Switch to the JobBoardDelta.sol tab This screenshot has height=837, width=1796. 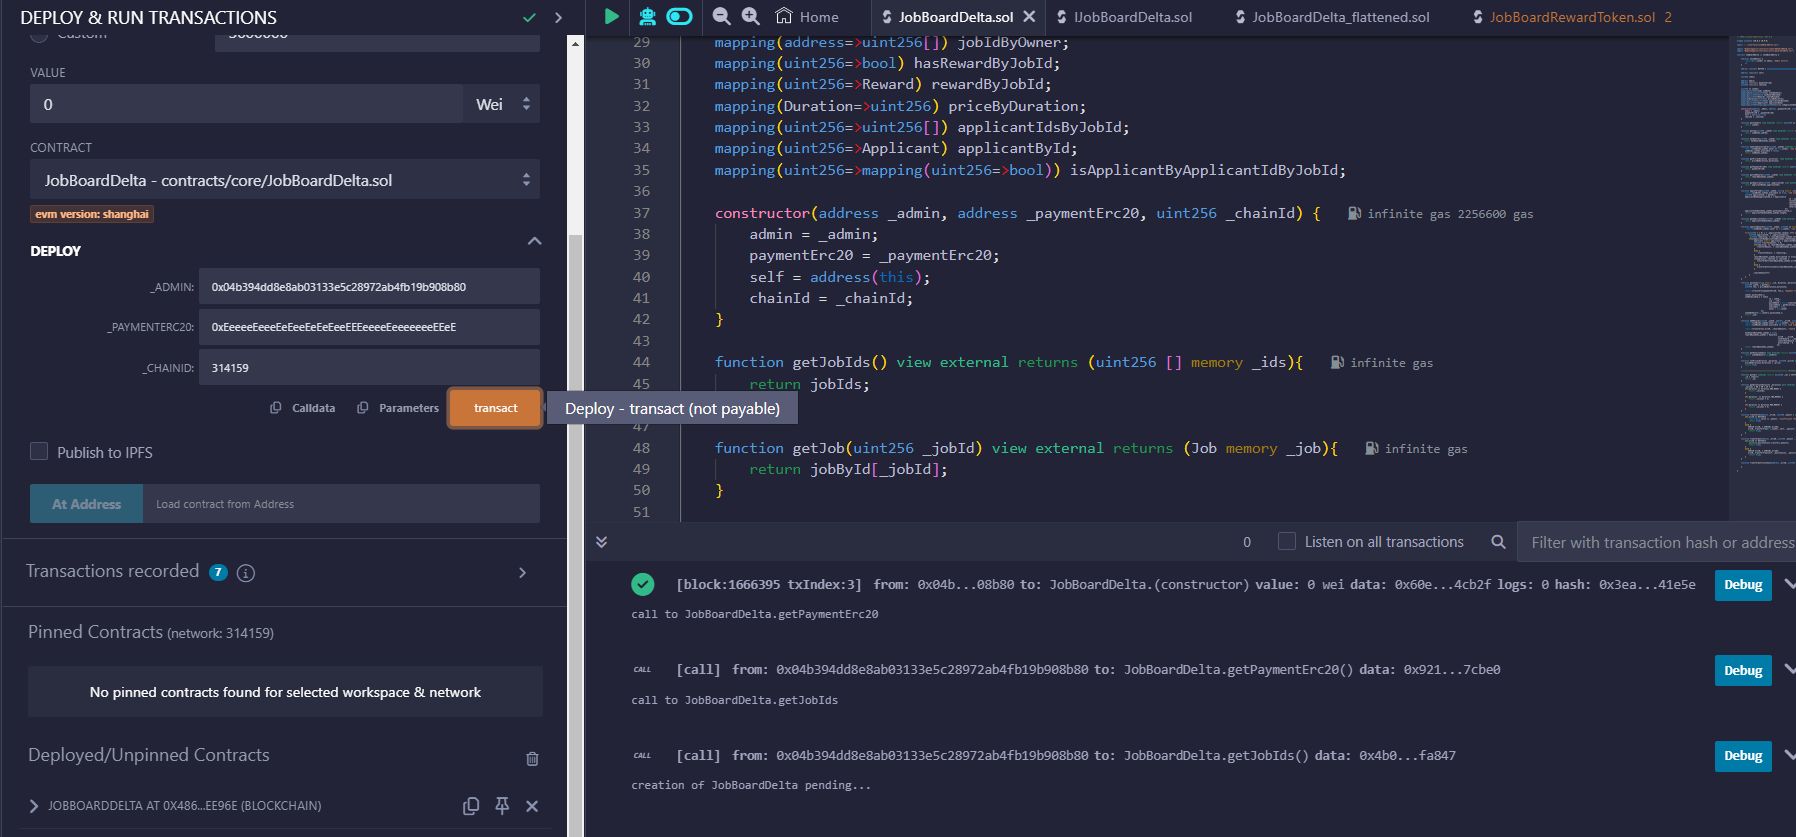[955, 17]
